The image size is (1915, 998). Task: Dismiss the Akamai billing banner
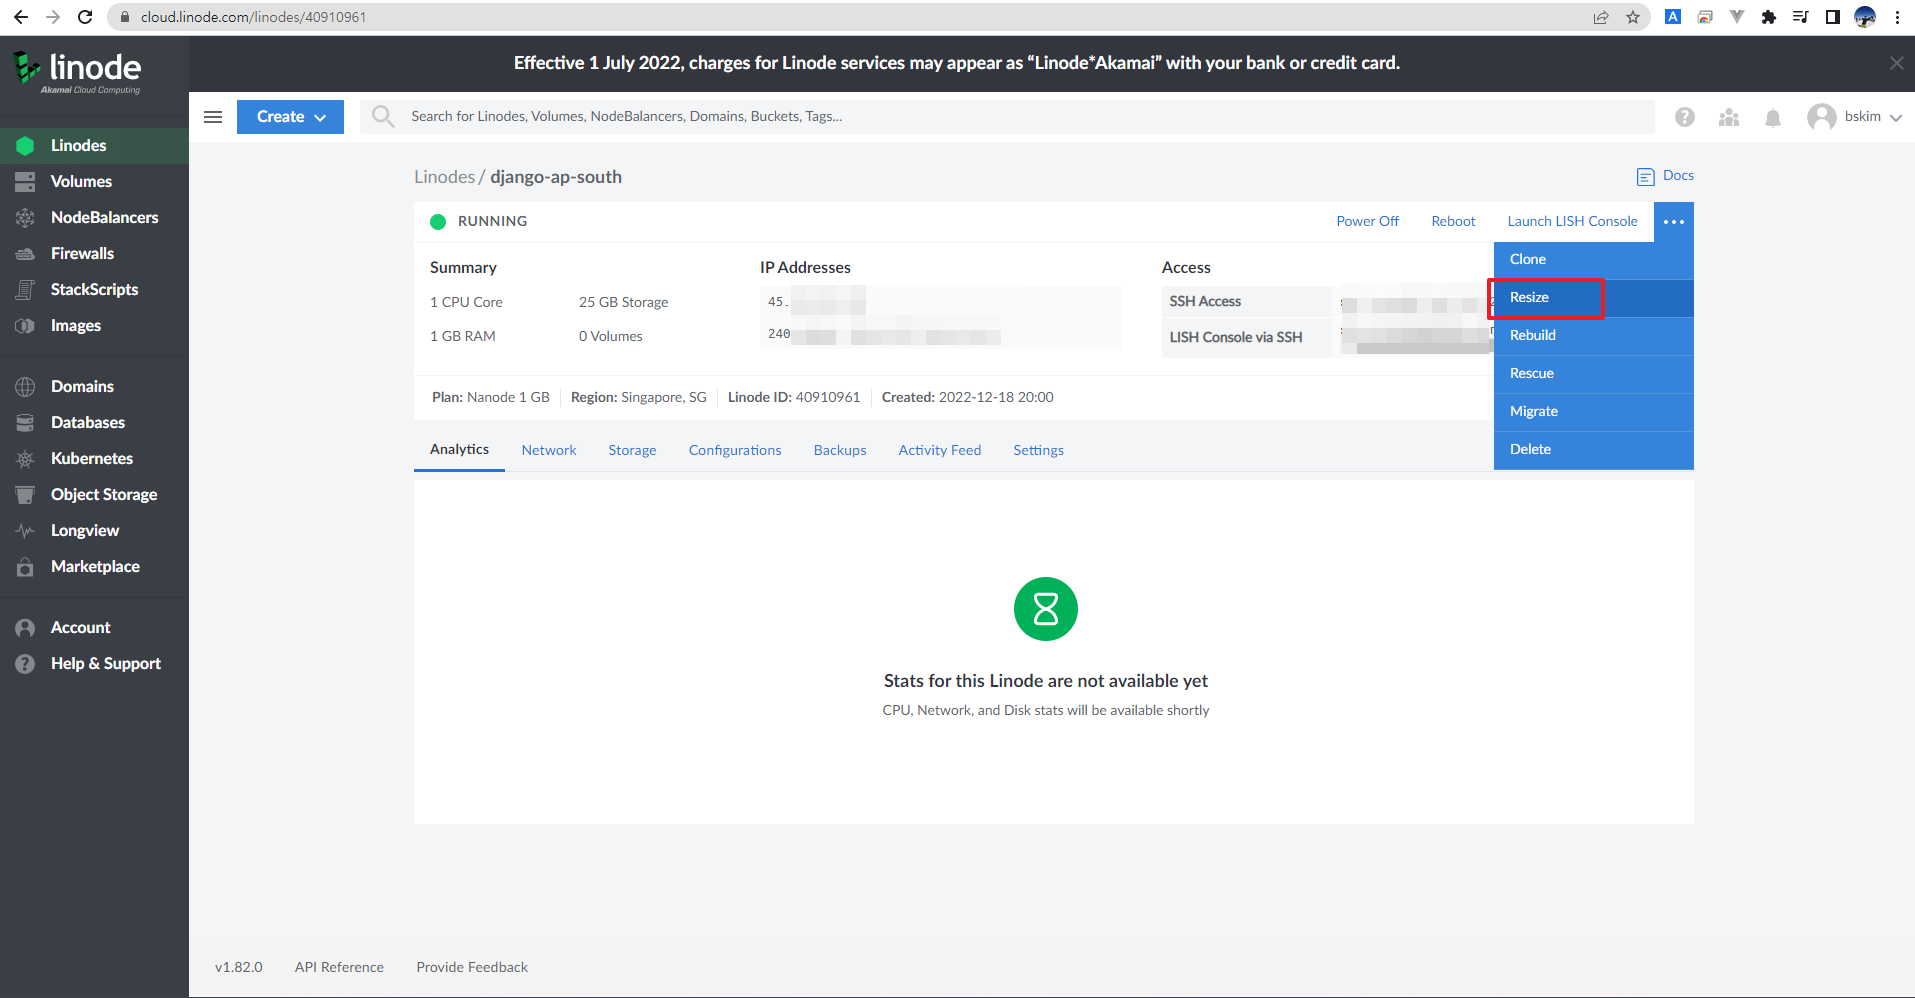point(1897,63)
